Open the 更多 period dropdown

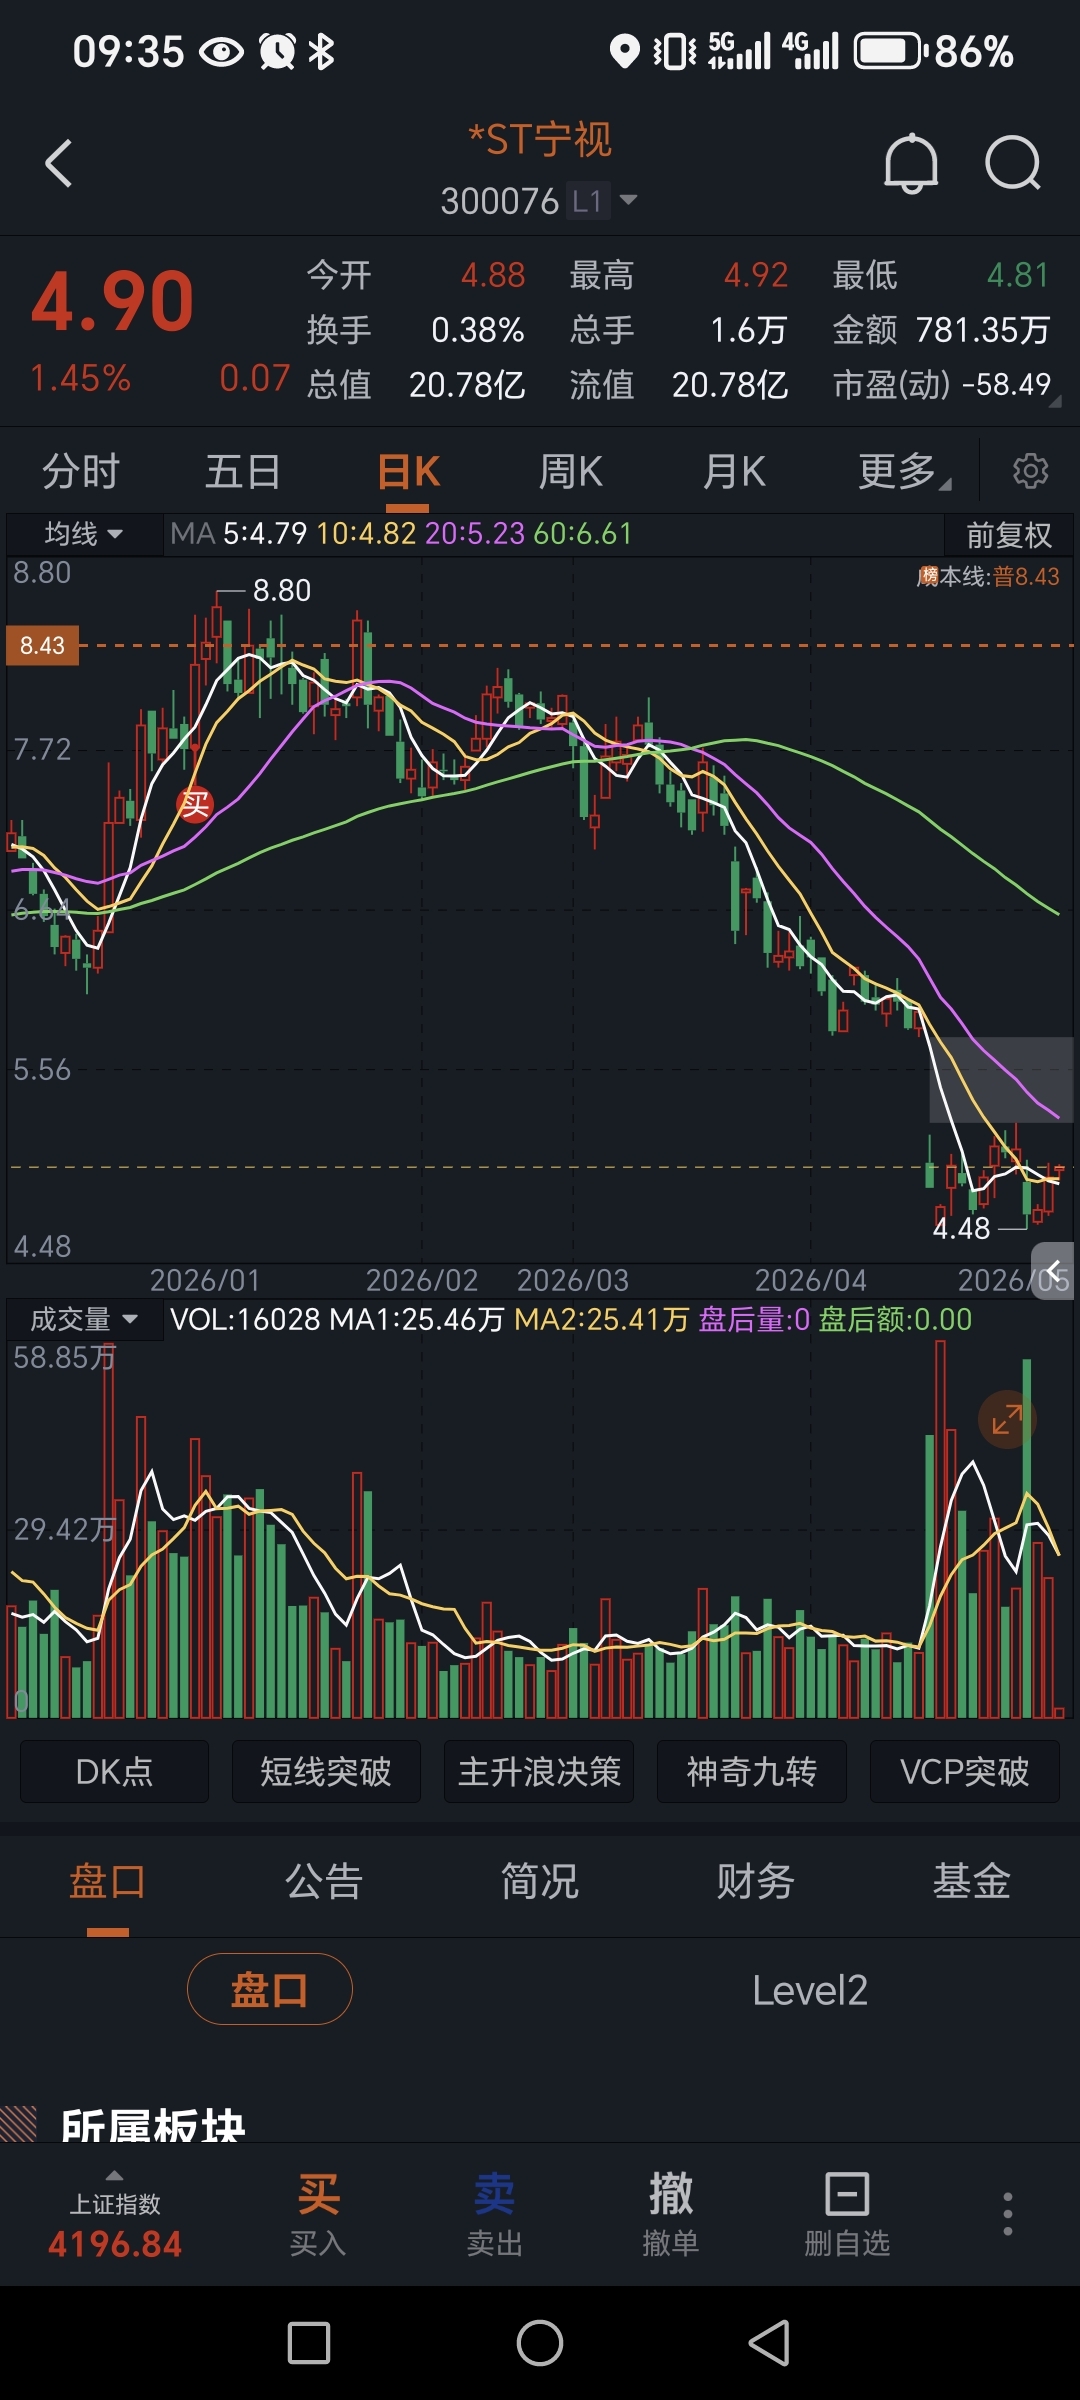point(904,472)
